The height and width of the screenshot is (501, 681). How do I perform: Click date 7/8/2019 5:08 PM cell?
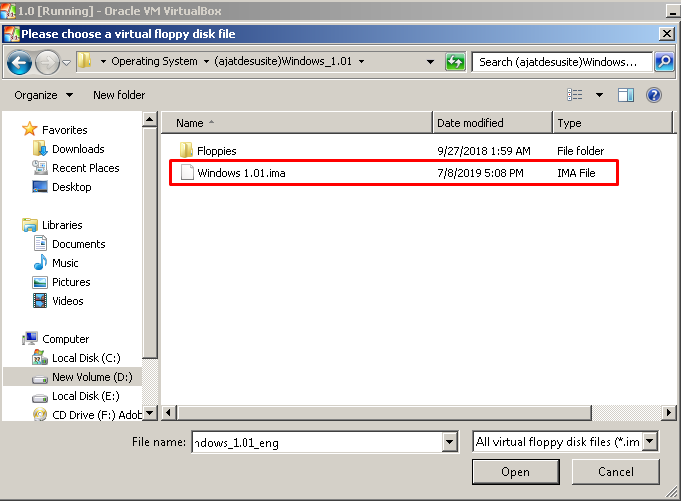click(x=480, y=173)
